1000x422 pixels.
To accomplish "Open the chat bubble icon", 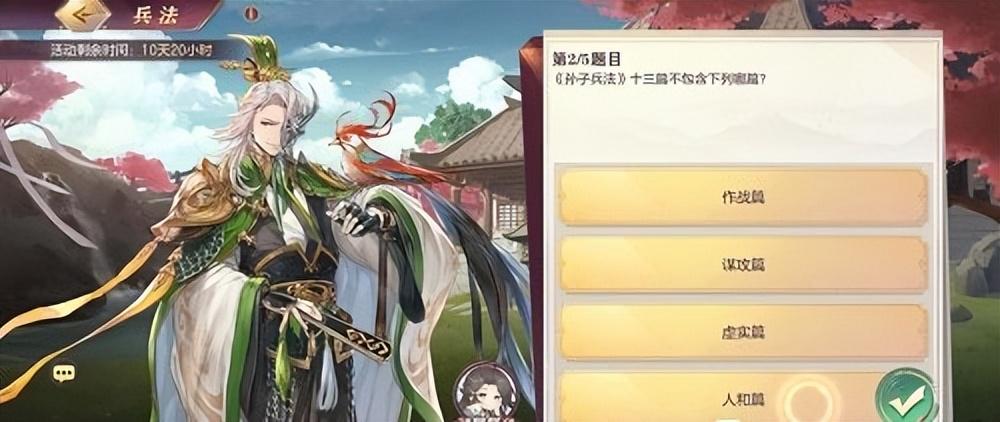I will point(64,374).
